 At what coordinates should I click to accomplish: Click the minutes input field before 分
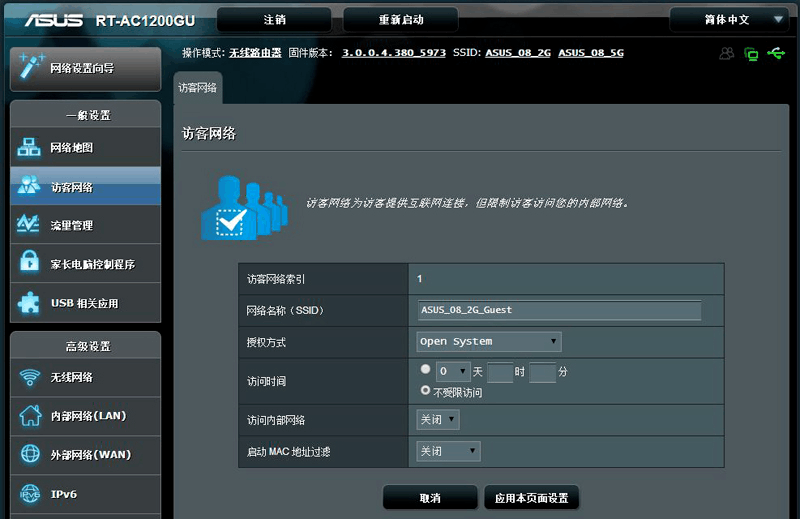pyautogui.click(x=542, y=372)
